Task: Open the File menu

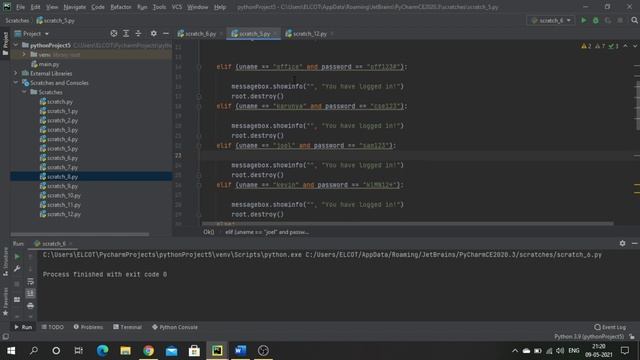Action: [20, 7]
